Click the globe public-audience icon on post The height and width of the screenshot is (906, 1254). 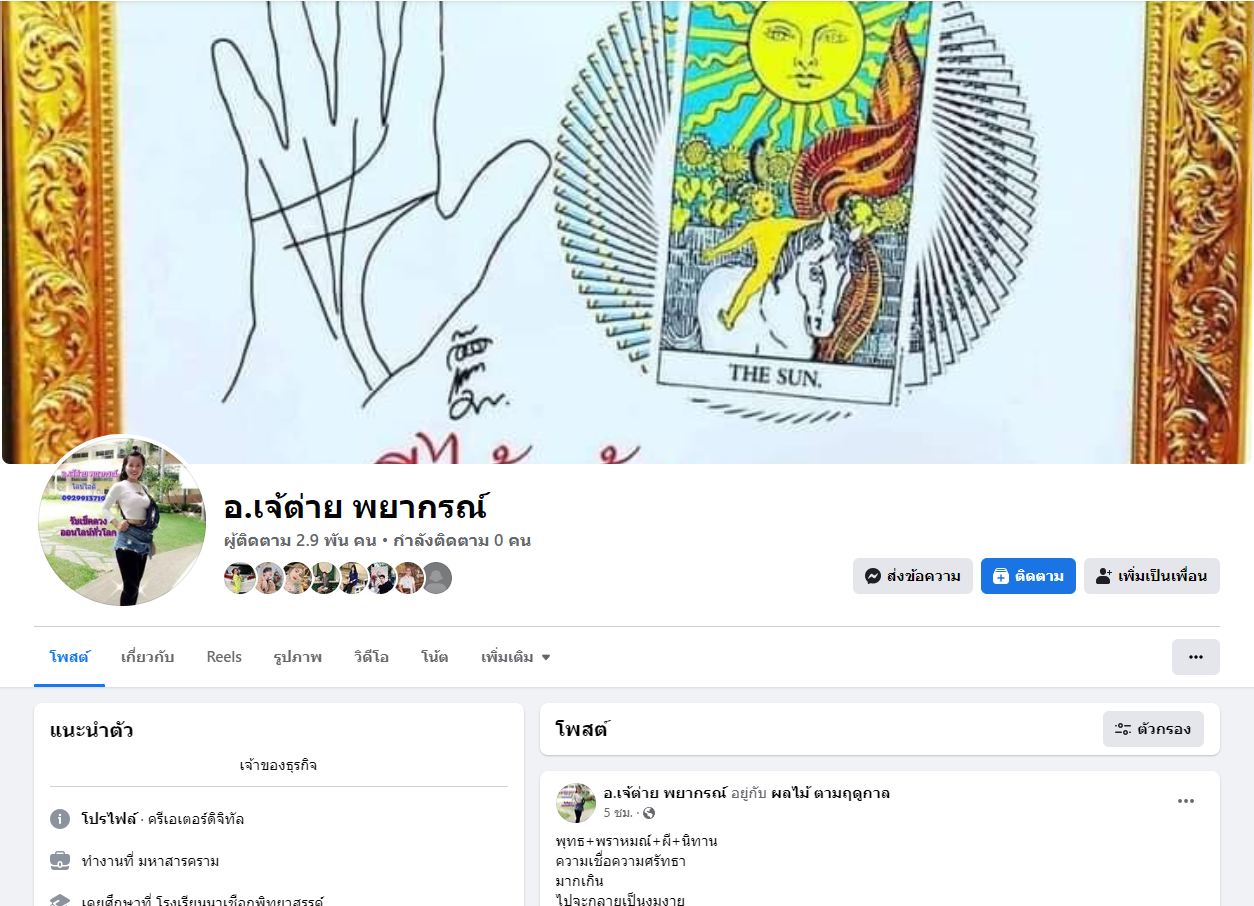pos(649,813)
